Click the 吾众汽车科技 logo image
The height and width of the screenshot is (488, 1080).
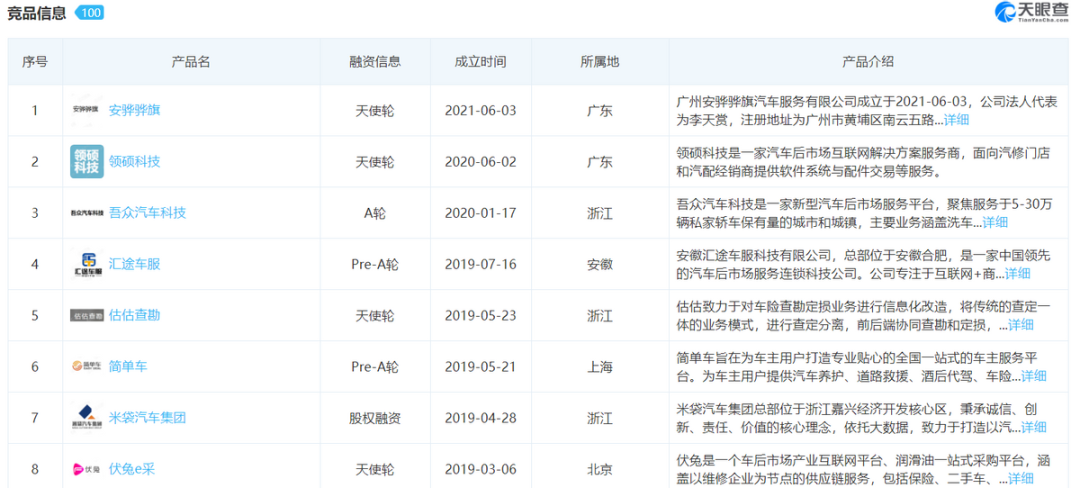click(87, 213)
